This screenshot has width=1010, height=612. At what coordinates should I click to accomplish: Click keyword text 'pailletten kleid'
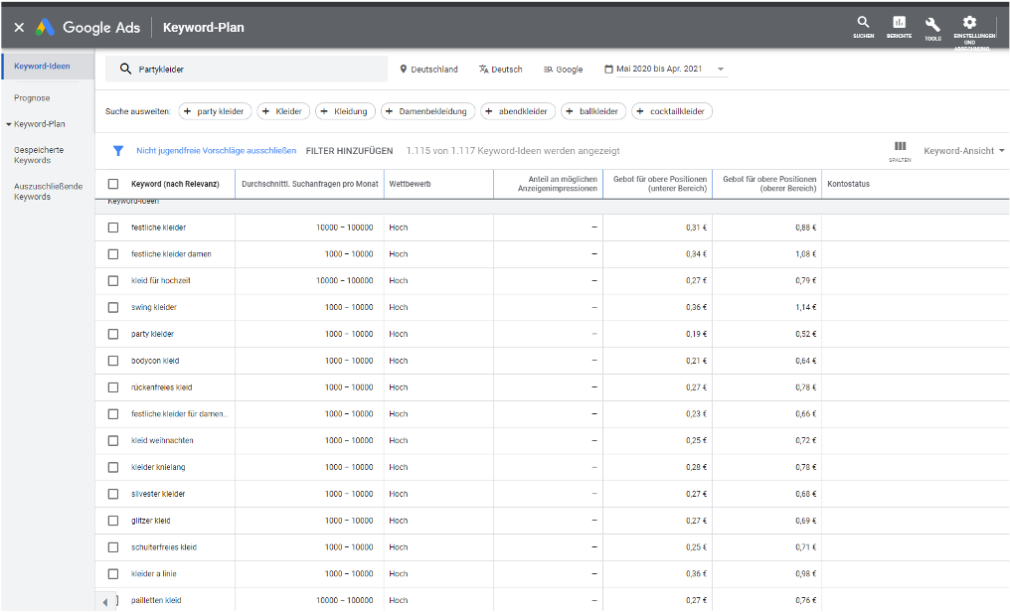(157, 600)
